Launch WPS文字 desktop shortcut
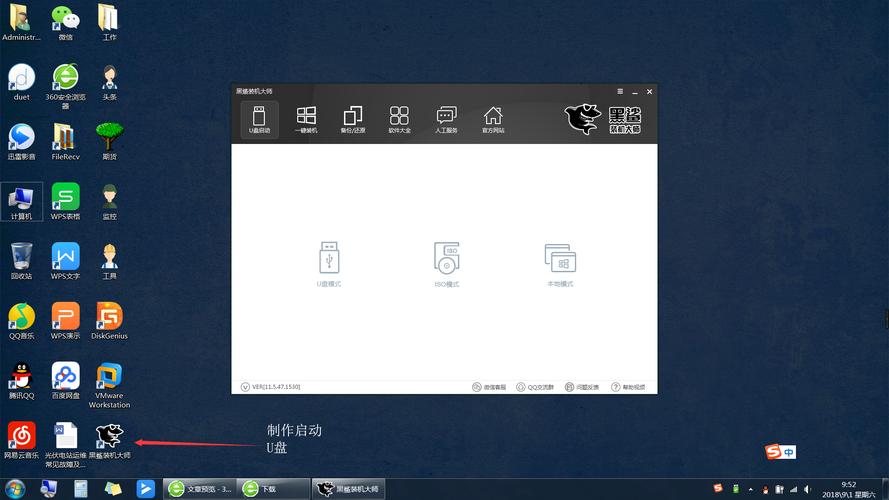 tap(65, 261)
